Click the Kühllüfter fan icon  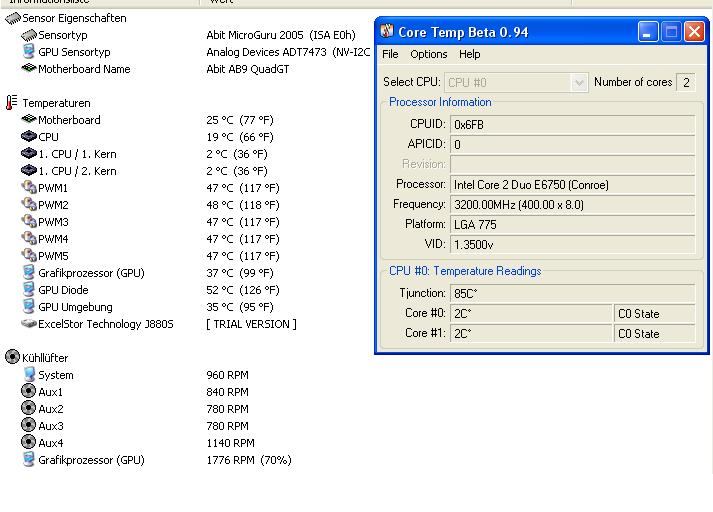tap(12, 357)
